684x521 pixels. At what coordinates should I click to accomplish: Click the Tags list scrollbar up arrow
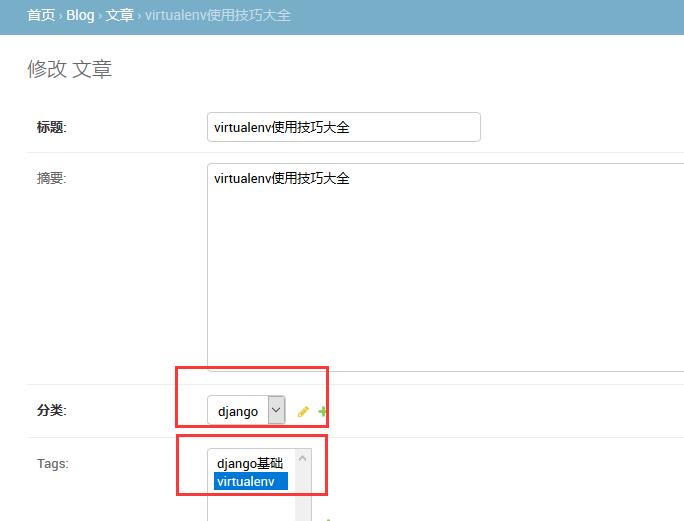click(x=303, y=459)
